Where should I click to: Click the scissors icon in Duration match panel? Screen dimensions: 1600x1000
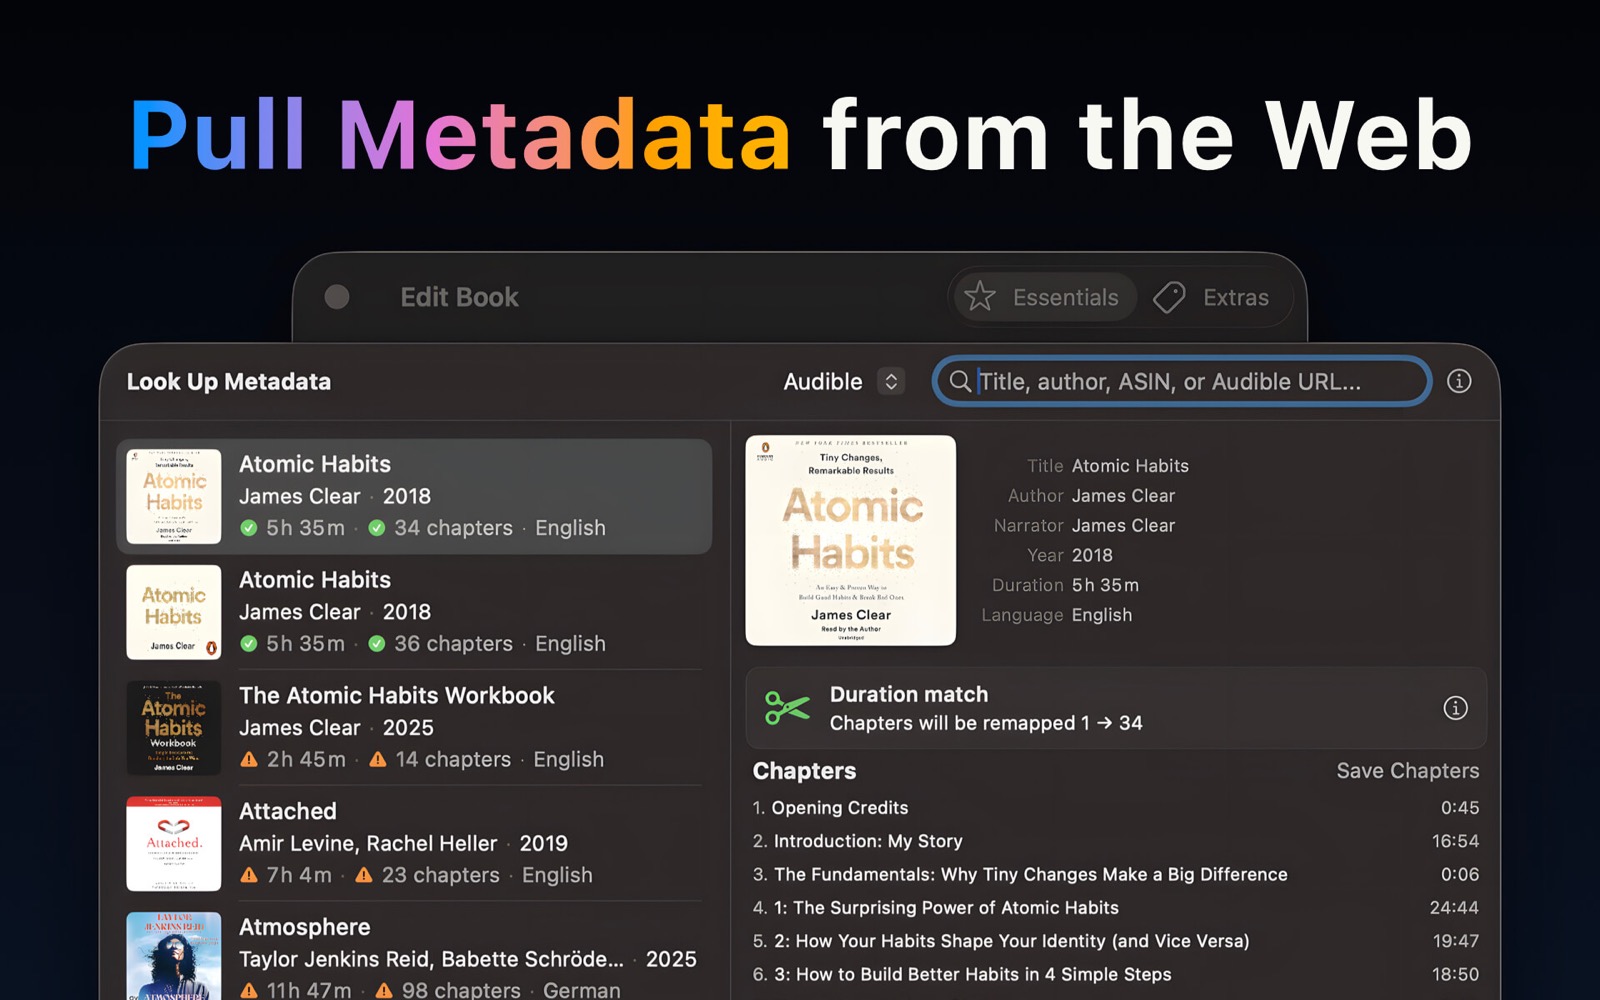pos(787,708)
